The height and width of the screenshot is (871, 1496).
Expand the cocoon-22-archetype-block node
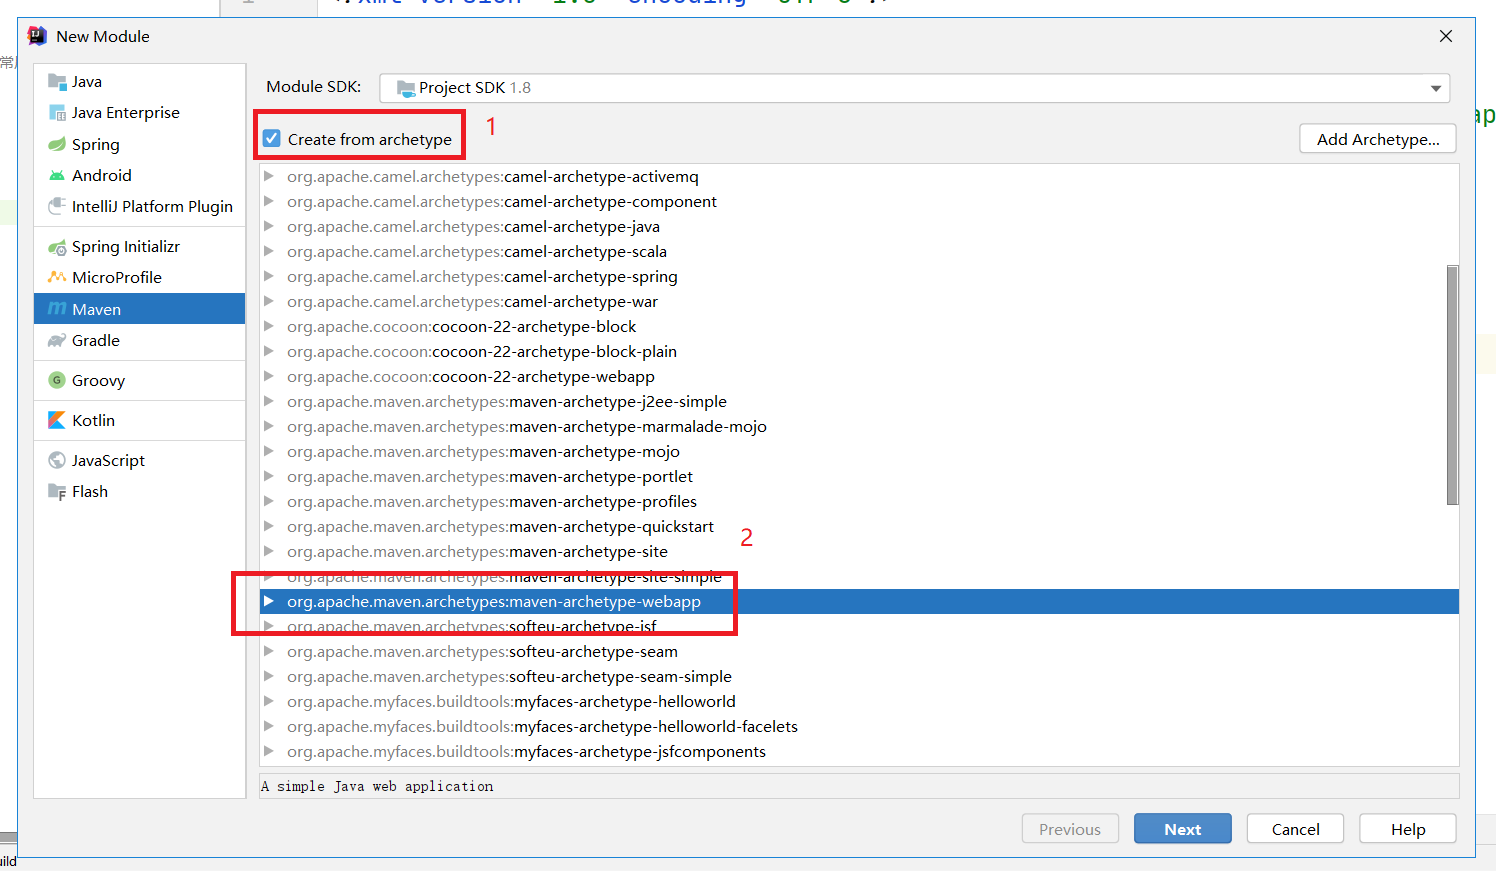click(269, 326)
